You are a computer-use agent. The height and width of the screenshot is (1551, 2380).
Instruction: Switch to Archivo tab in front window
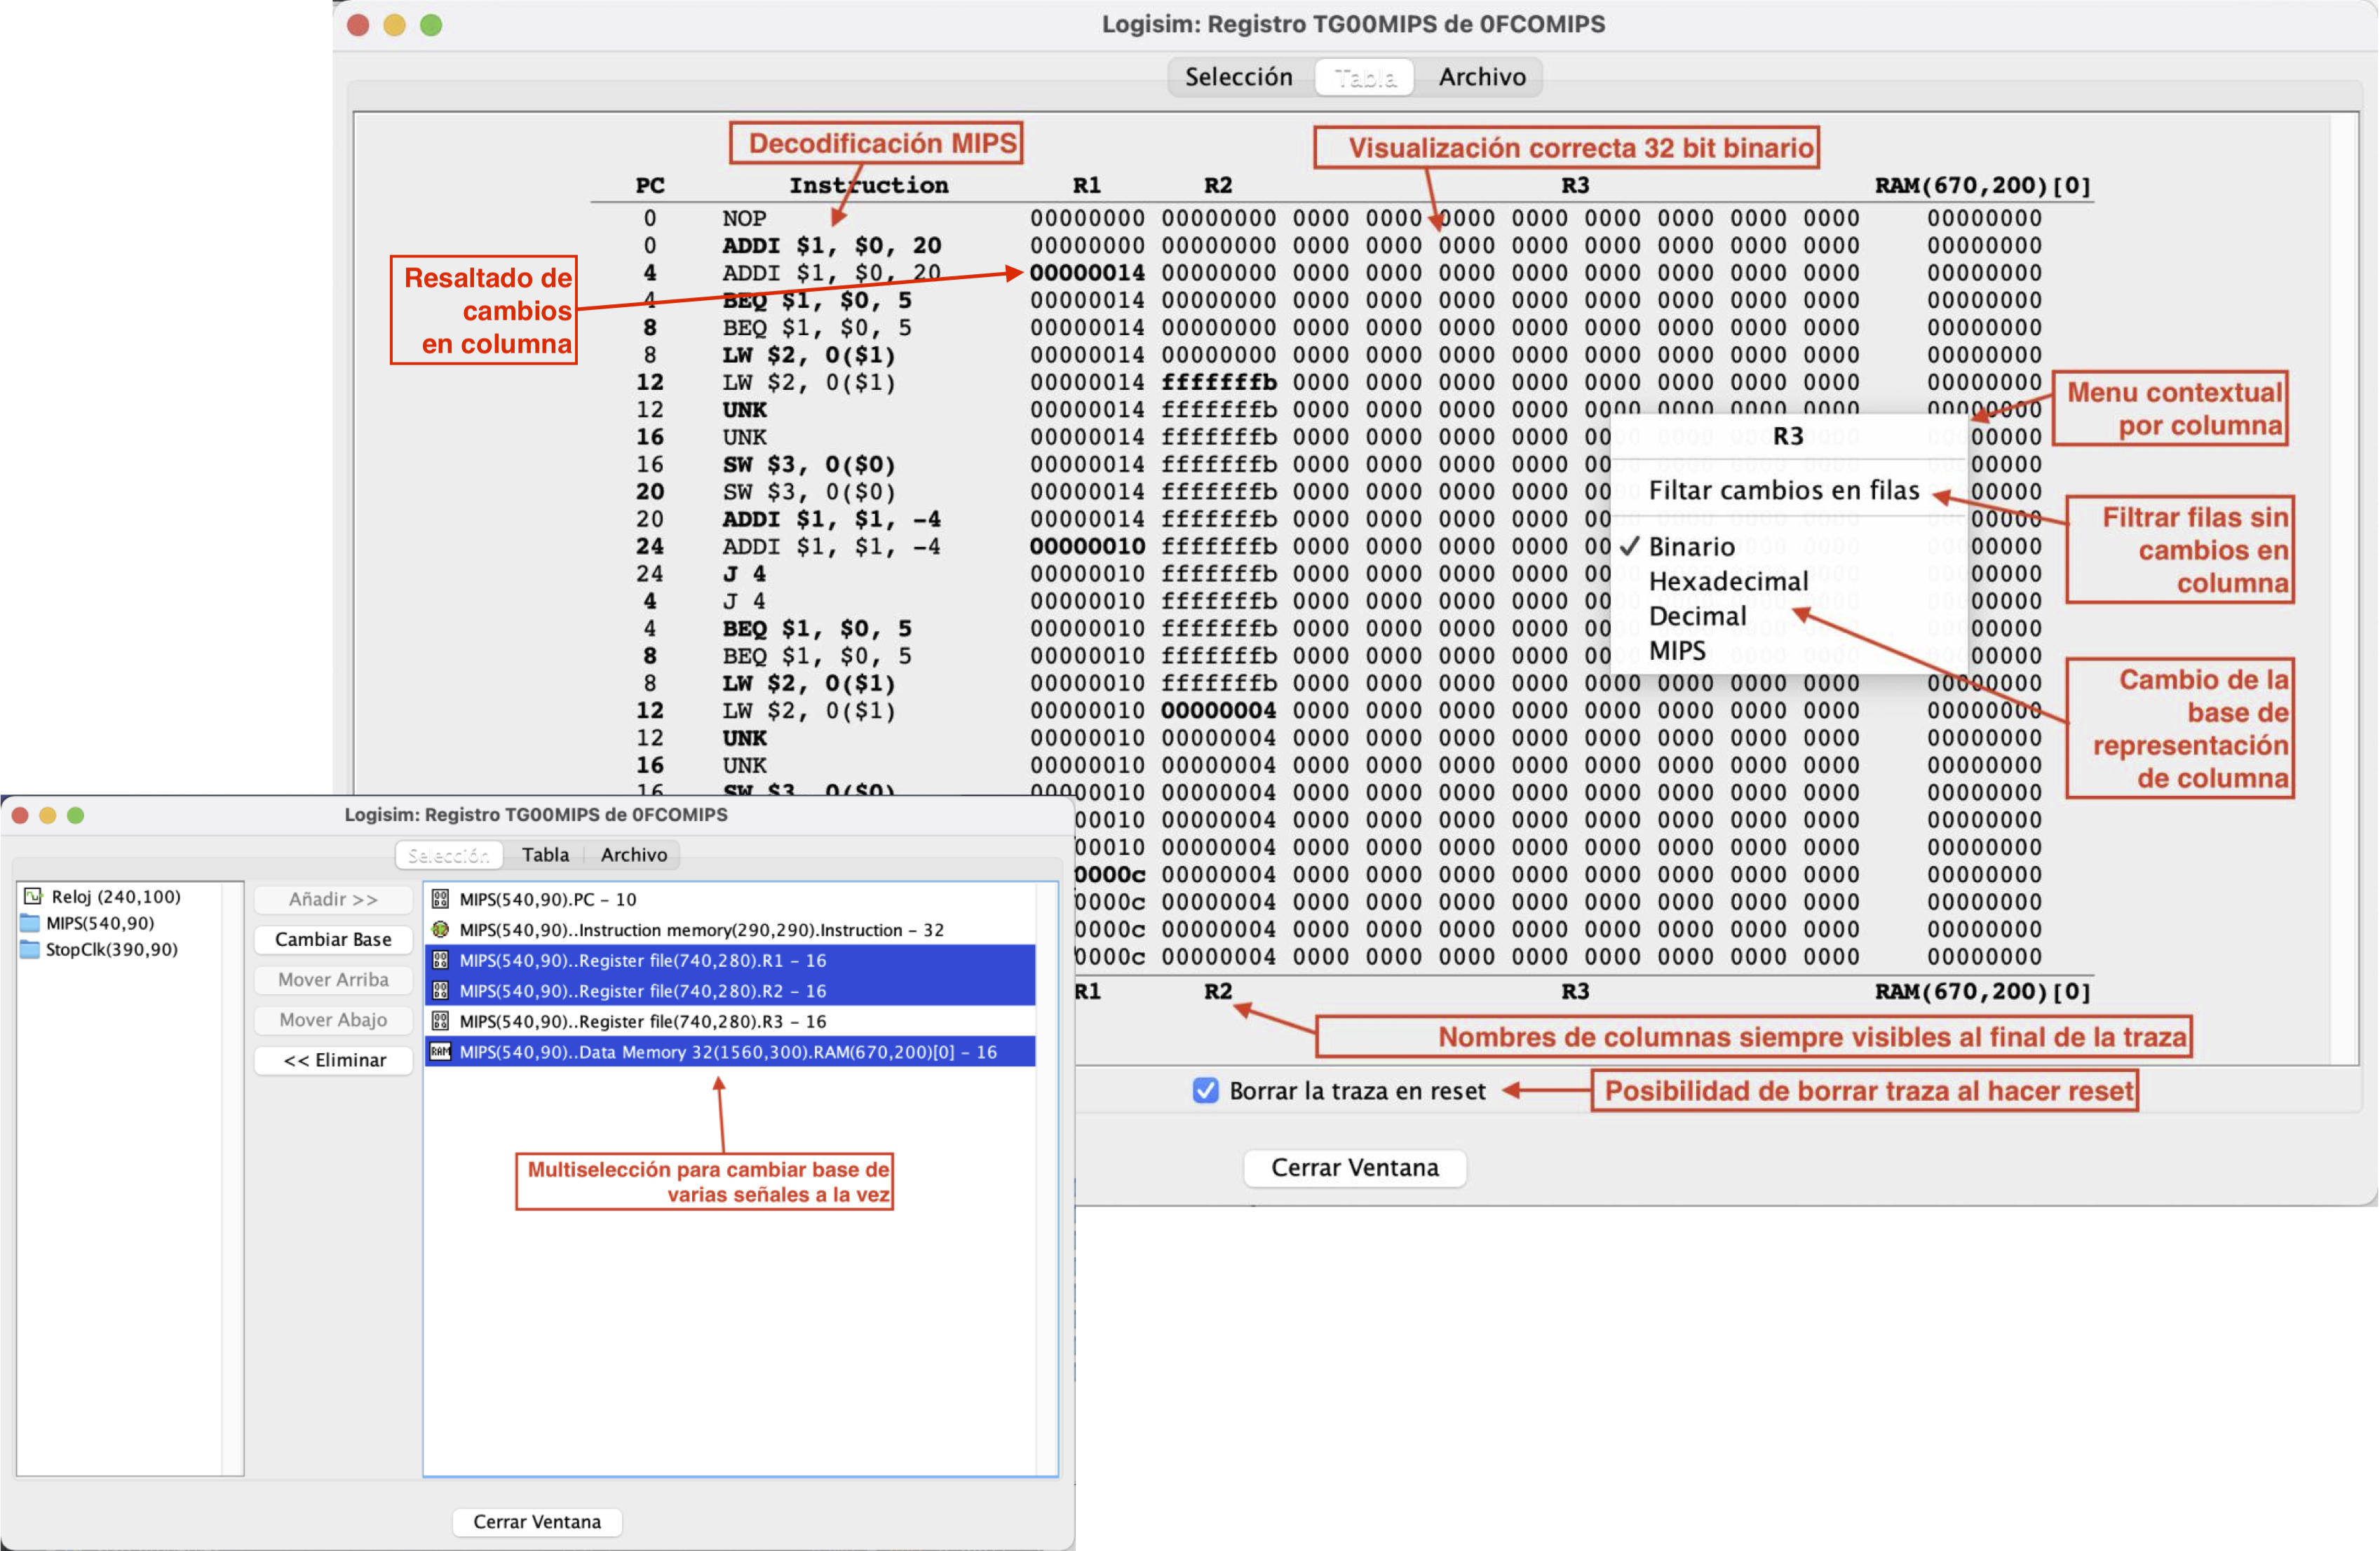point(634,854)
